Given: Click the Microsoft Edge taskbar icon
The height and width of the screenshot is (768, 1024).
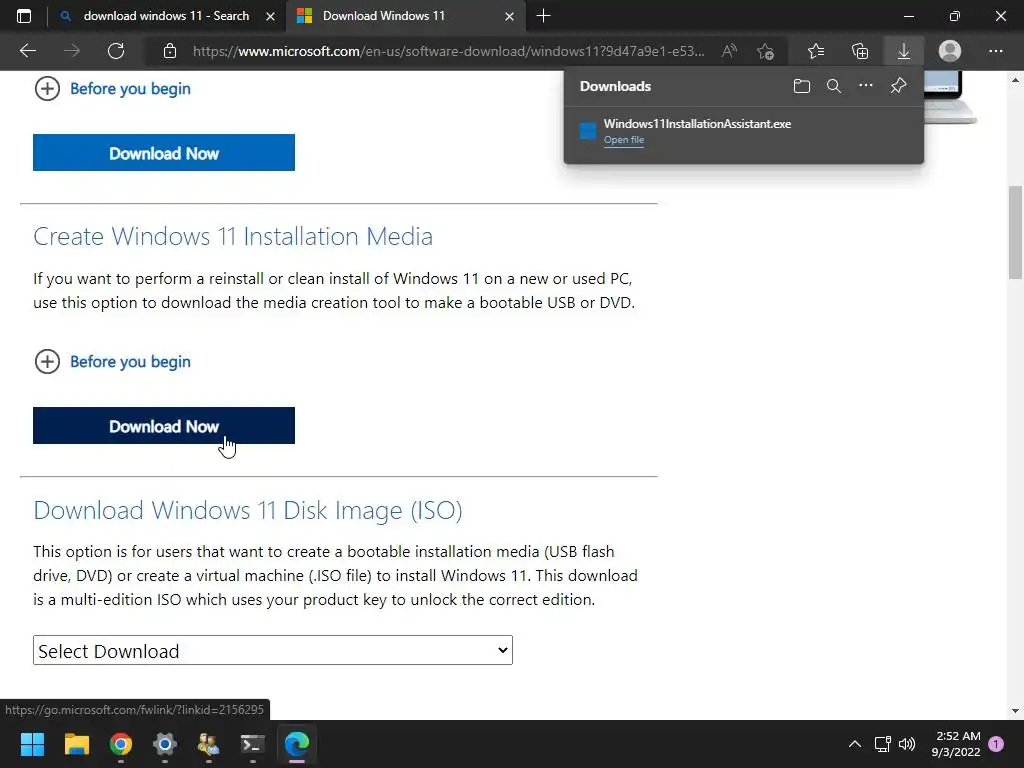Looking at the screenshot, I should (x=296, y=744).
